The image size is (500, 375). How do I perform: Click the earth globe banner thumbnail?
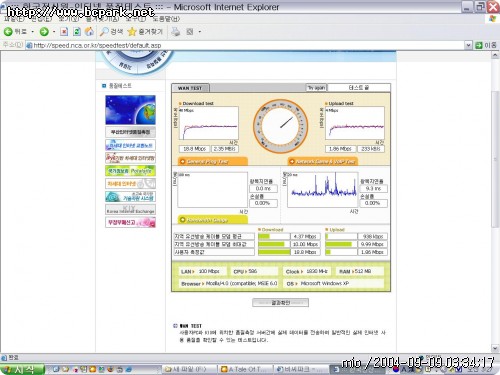[130, 110]
